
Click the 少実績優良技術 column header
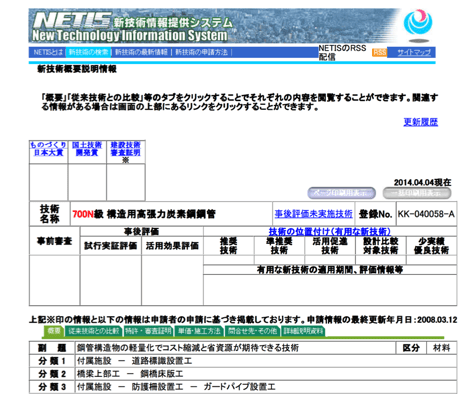pyautogui.click(x=431, y=246)
